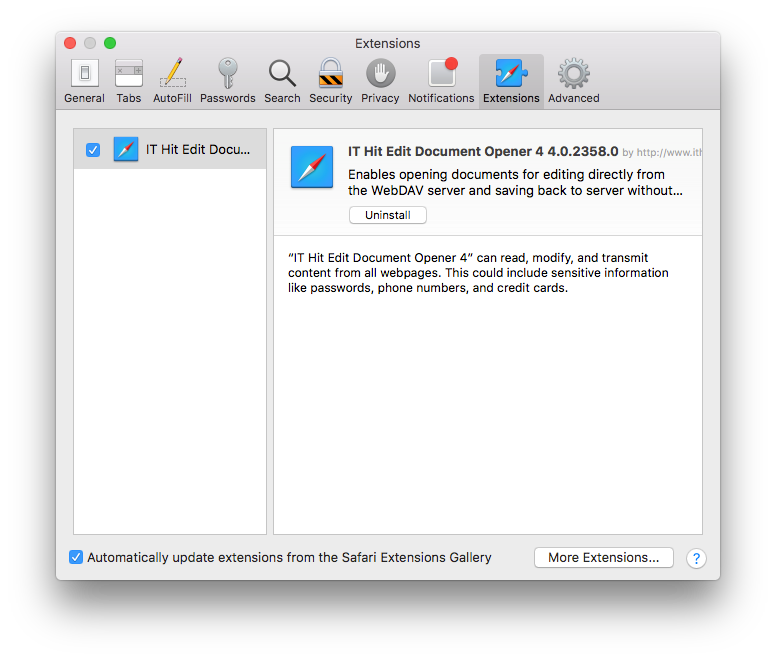The width and height of the screenshot is (776, 660).
Task: Click the large compass icon in details panel
Action: (312, 167)
